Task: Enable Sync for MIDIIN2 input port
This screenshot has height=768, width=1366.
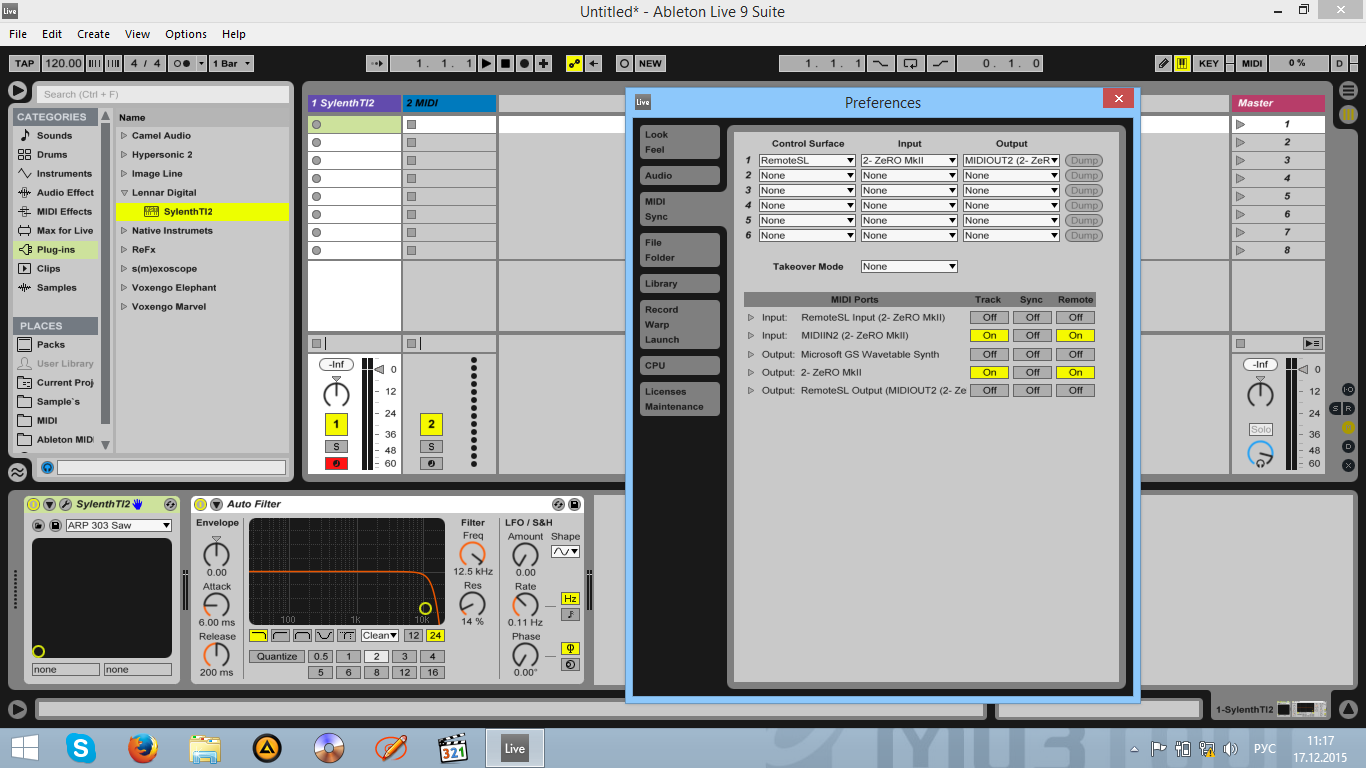Action: tap(1032, 336)
